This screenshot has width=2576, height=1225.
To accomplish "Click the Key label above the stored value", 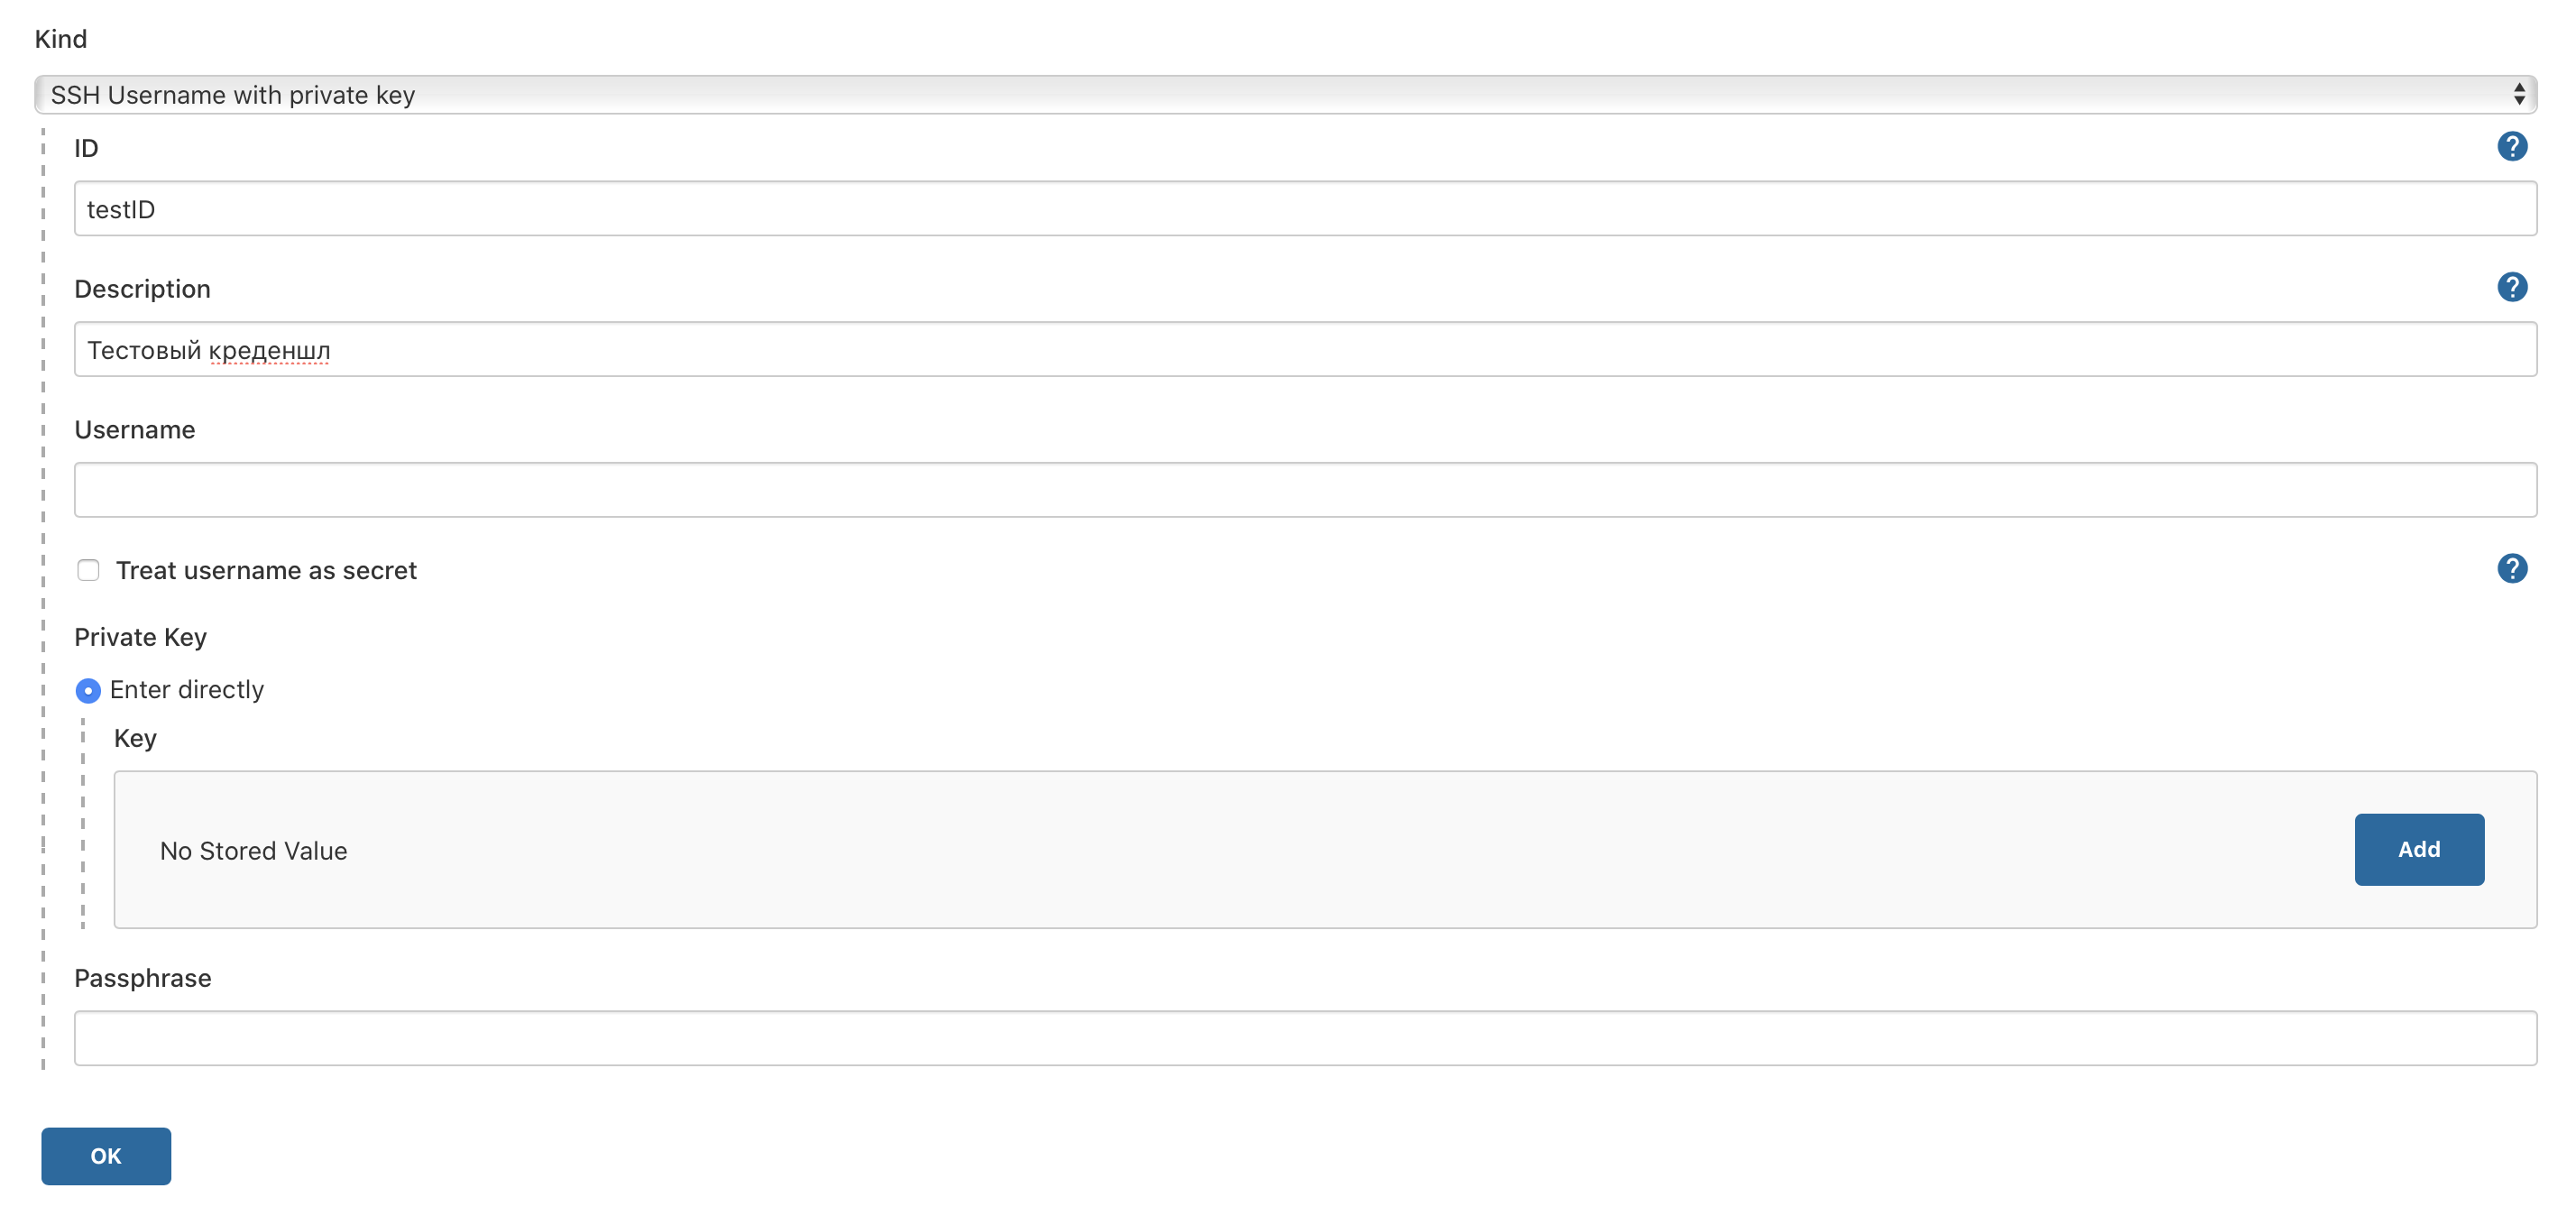I will coord(134,738).
